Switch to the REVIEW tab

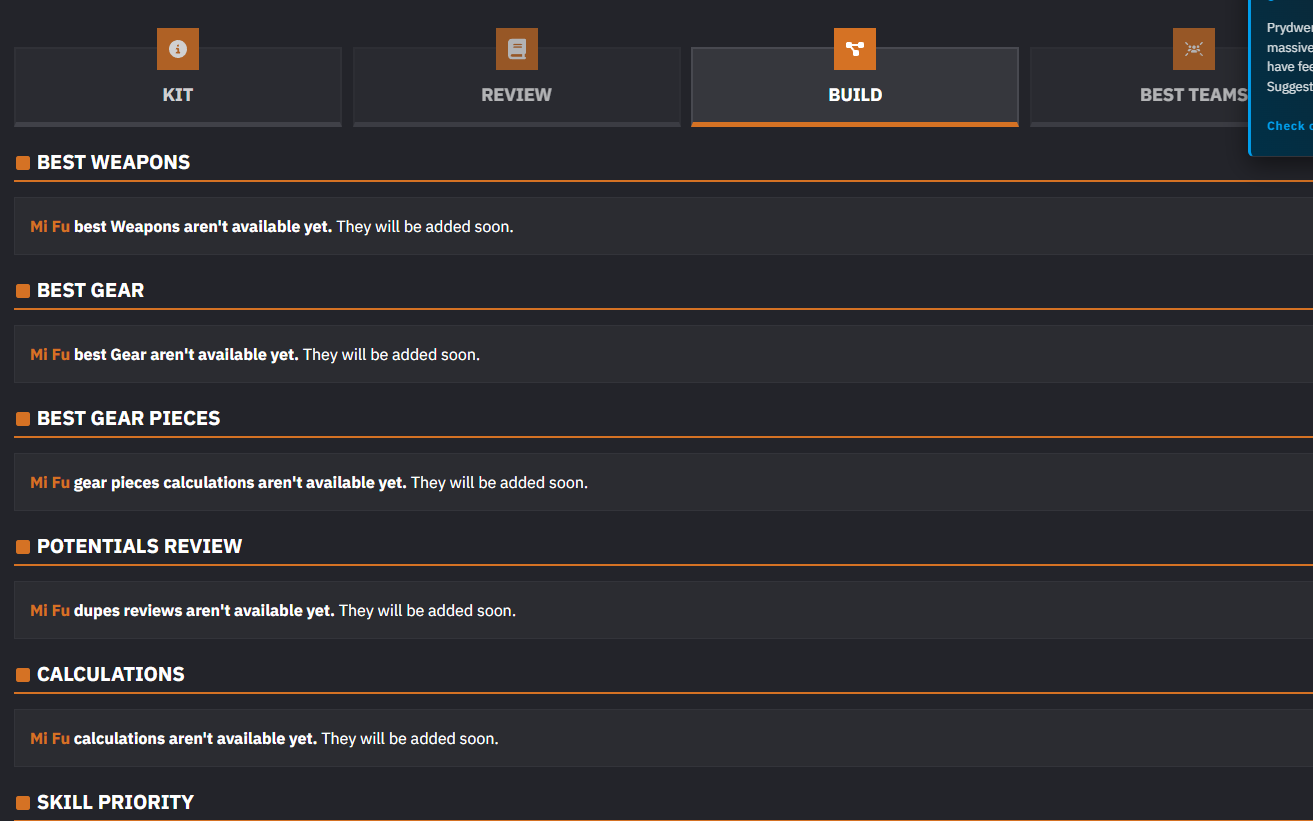pyautogui.click(x=517, y=87)
